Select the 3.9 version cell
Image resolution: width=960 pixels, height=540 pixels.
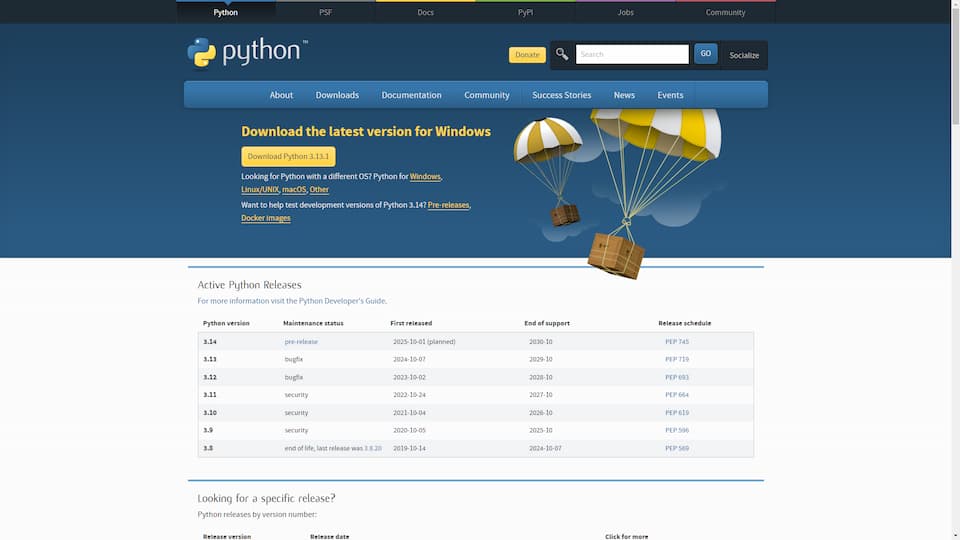coord(208,430)
